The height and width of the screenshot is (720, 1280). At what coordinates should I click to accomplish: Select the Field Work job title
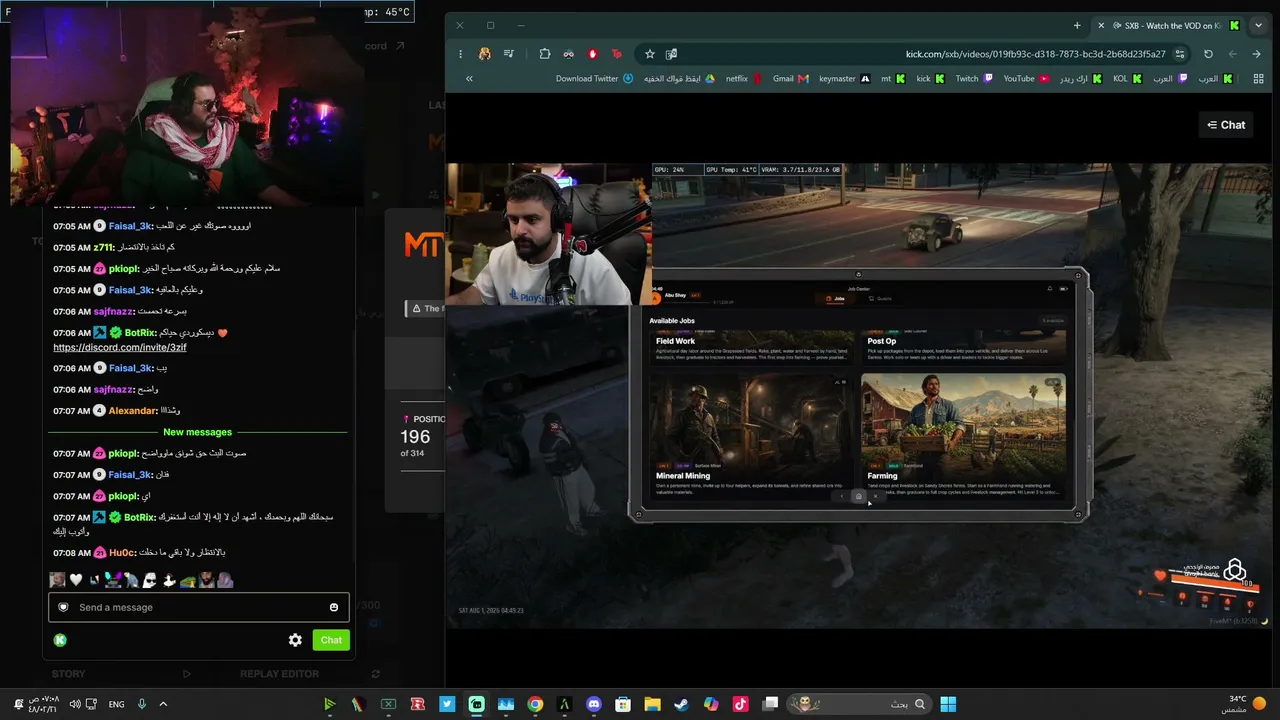coord(676,341)
